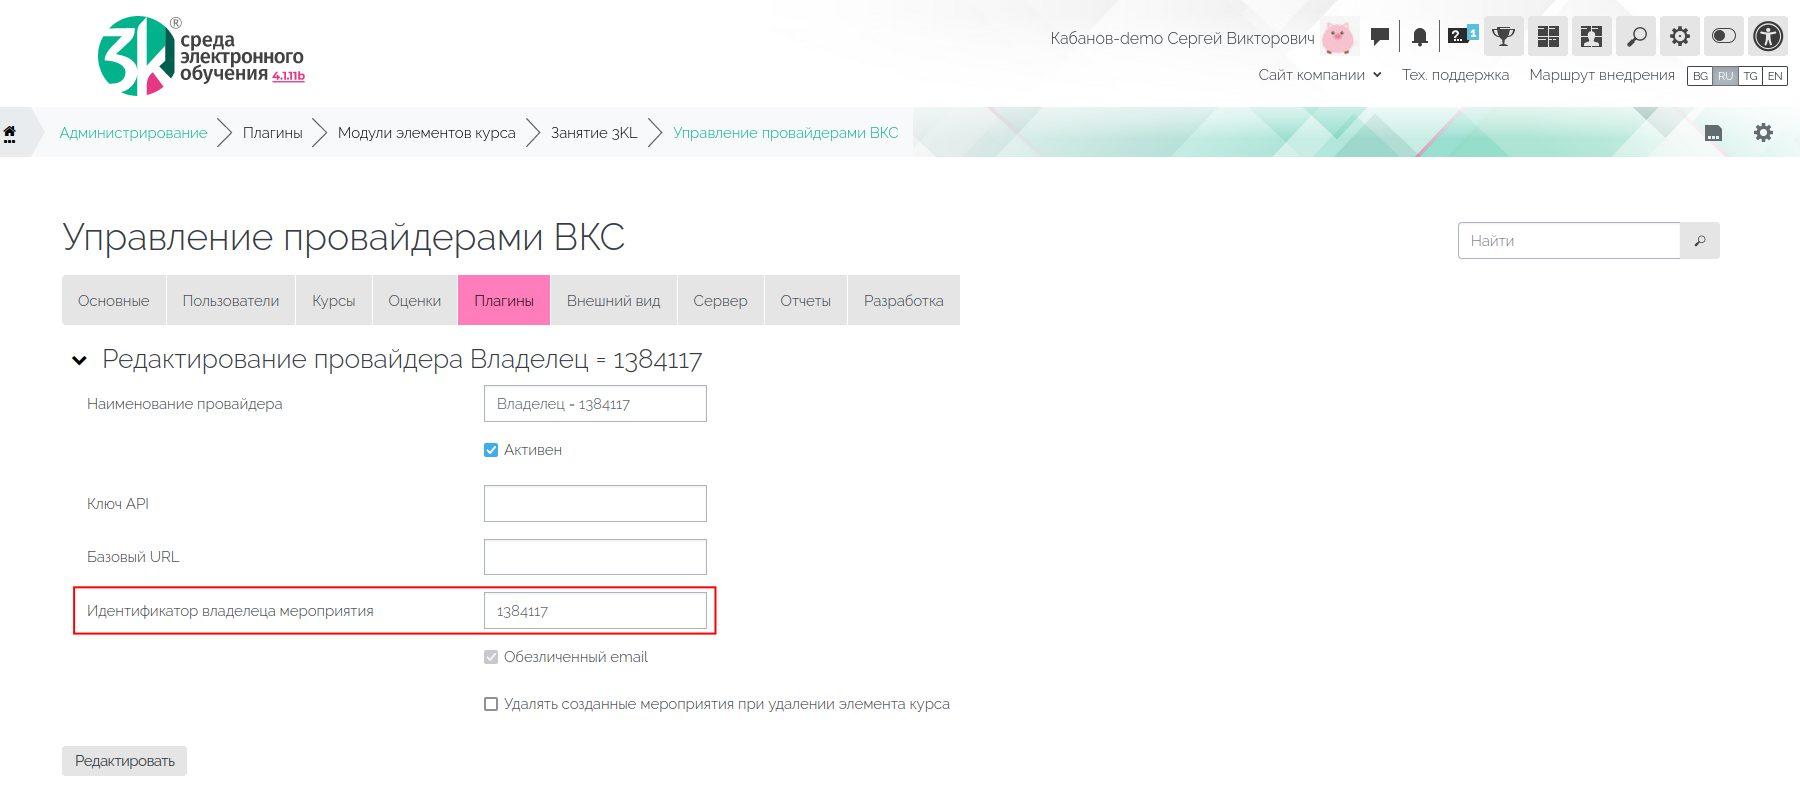Open the messages chat bubble icon
The height and width of the screenshot is (797, 1800).
pos(1380,37)
